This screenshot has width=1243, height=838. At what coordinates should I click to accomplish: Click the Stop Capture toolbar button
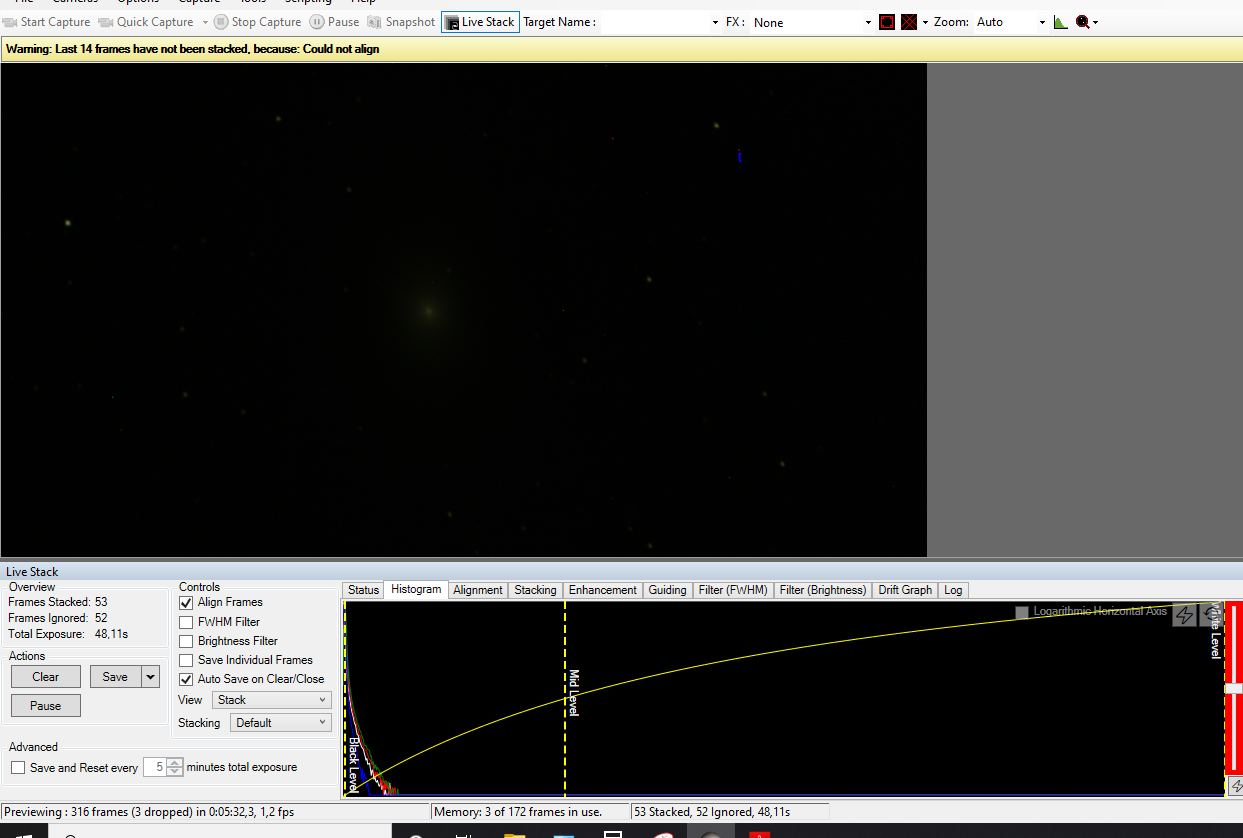[x=257, y=22]
